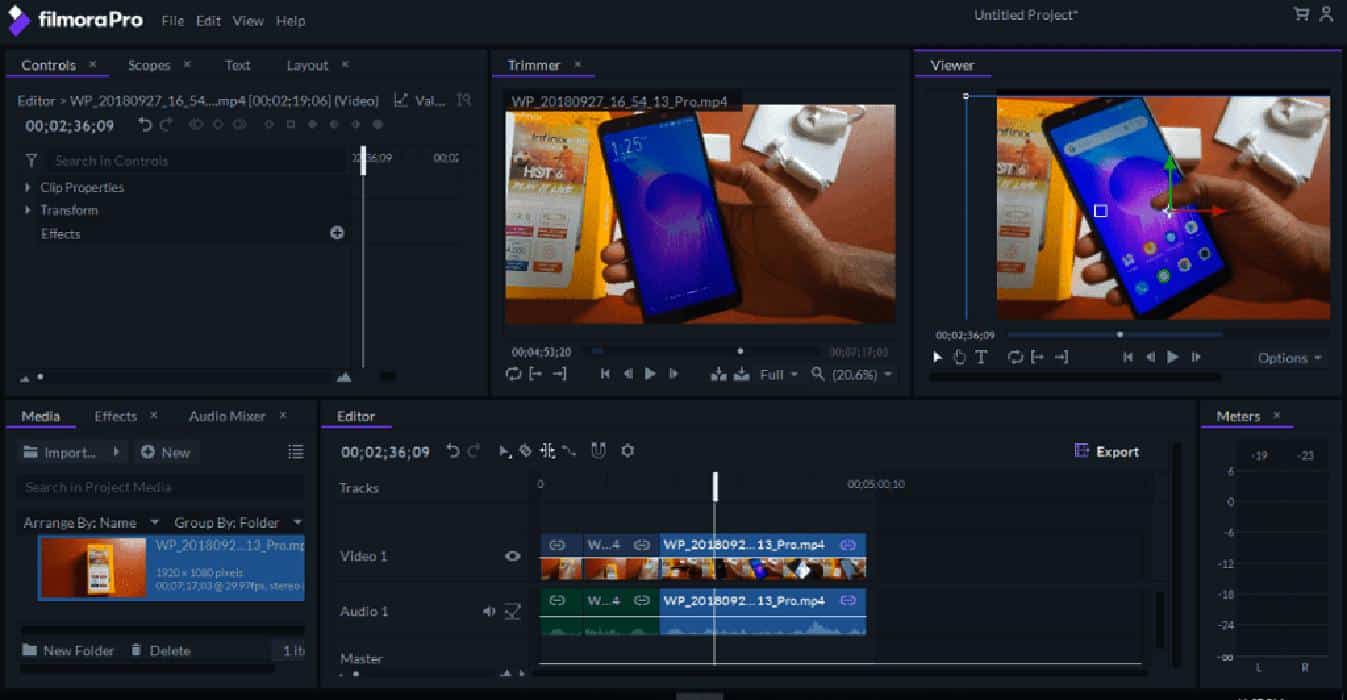Open the Effects tab beside Media
Image resolution: width=1347 pixels, height=700 pixels.
pyautogui.click(x=116, y=416)
